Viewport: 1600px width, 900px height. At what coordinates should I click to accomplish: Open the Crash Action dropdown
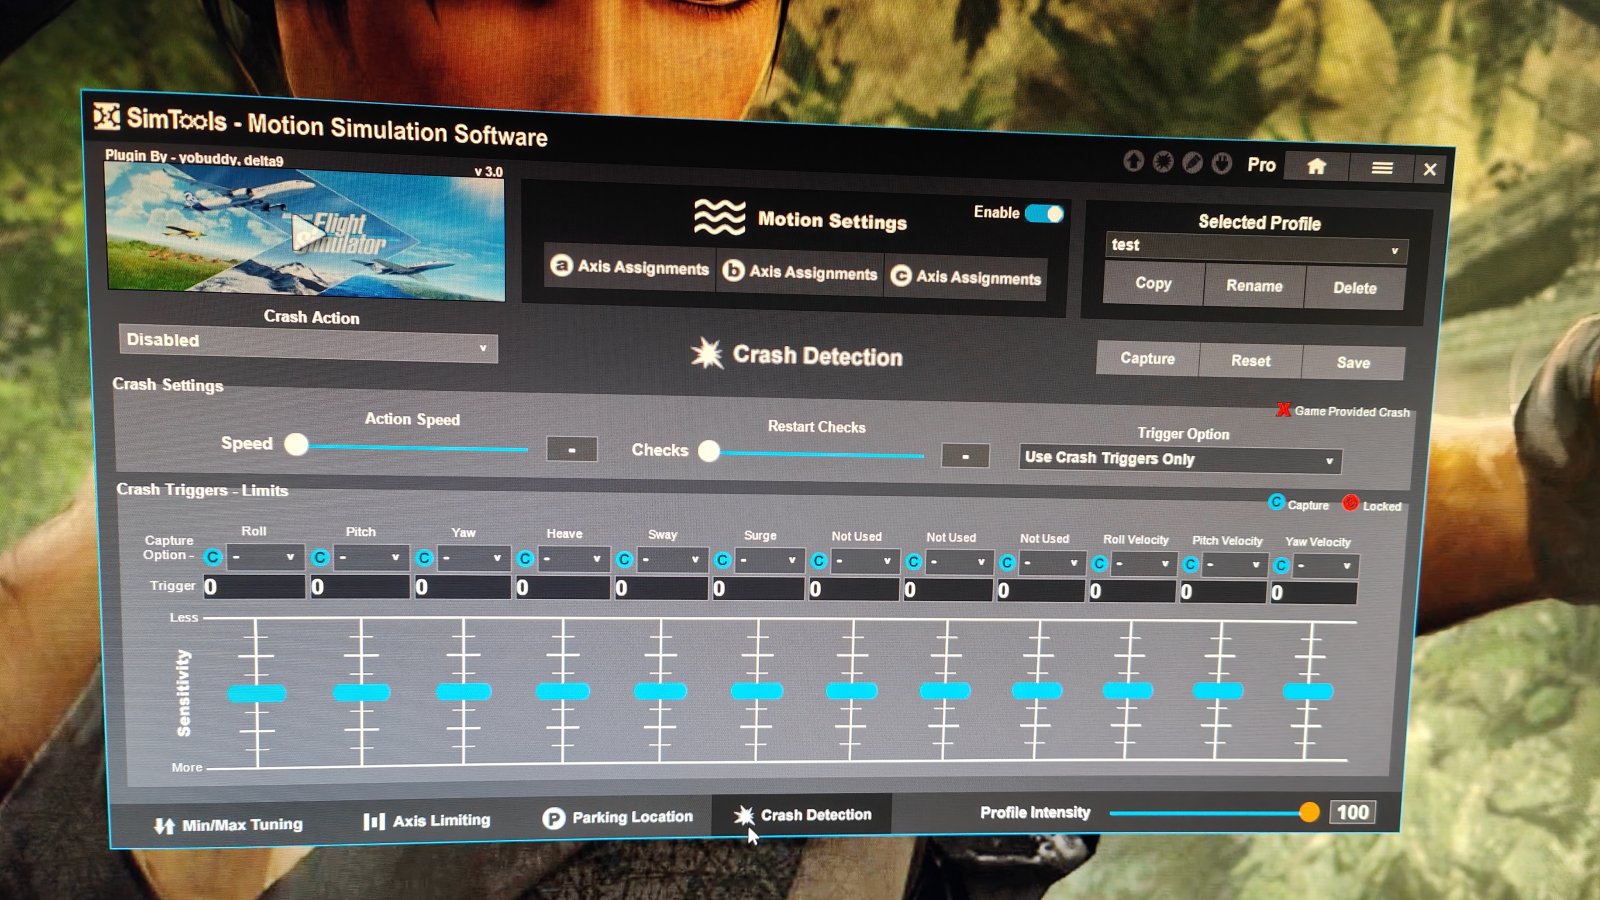[308, 342]
